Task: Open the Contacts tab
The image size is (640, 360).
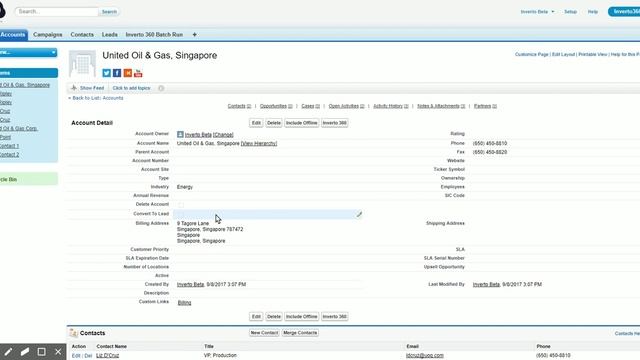Action: point(82,35)
